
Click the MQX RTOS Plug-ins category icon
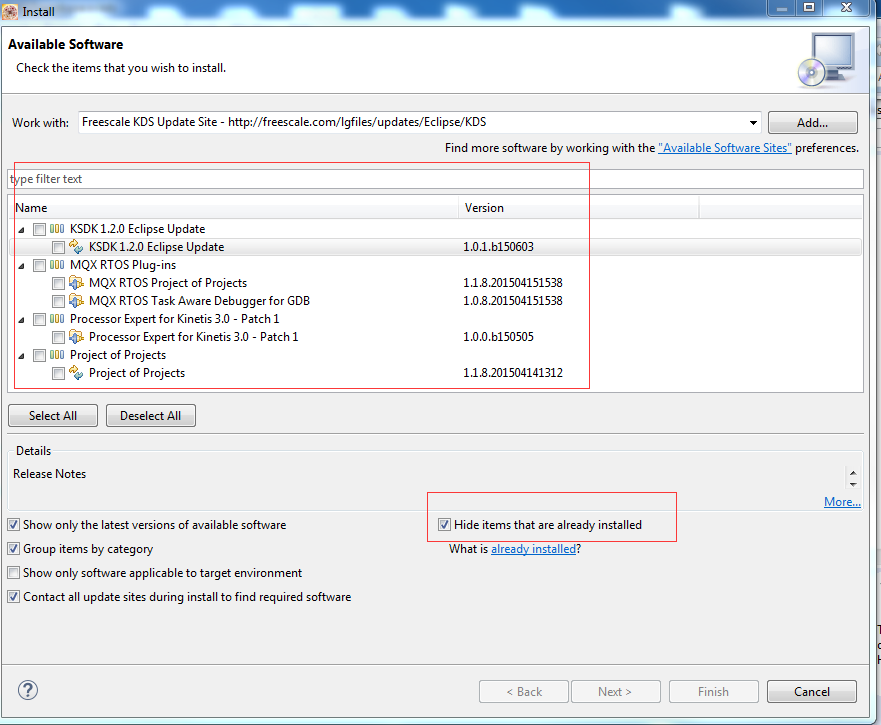click(x=57, y=265)
